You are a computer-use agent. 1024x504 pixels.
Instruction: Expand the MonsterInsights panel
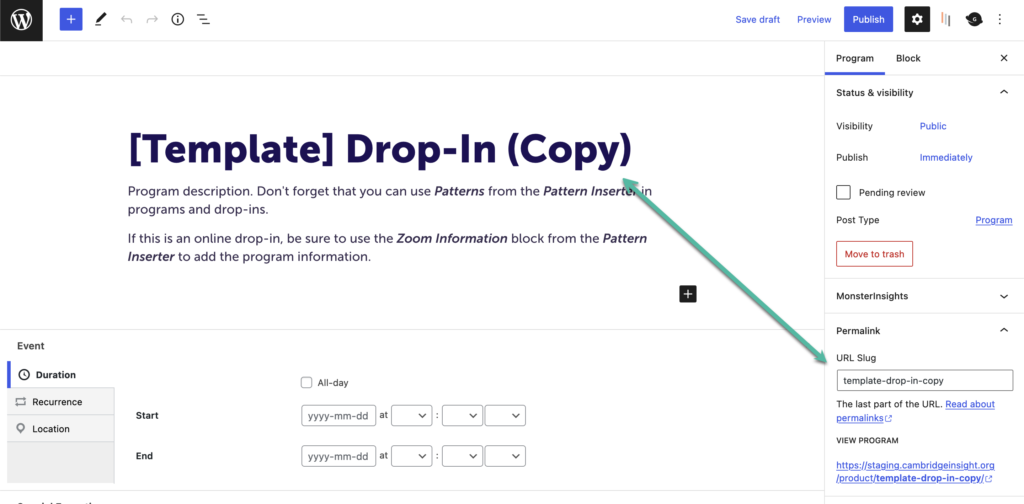[x=1004, y=296]
